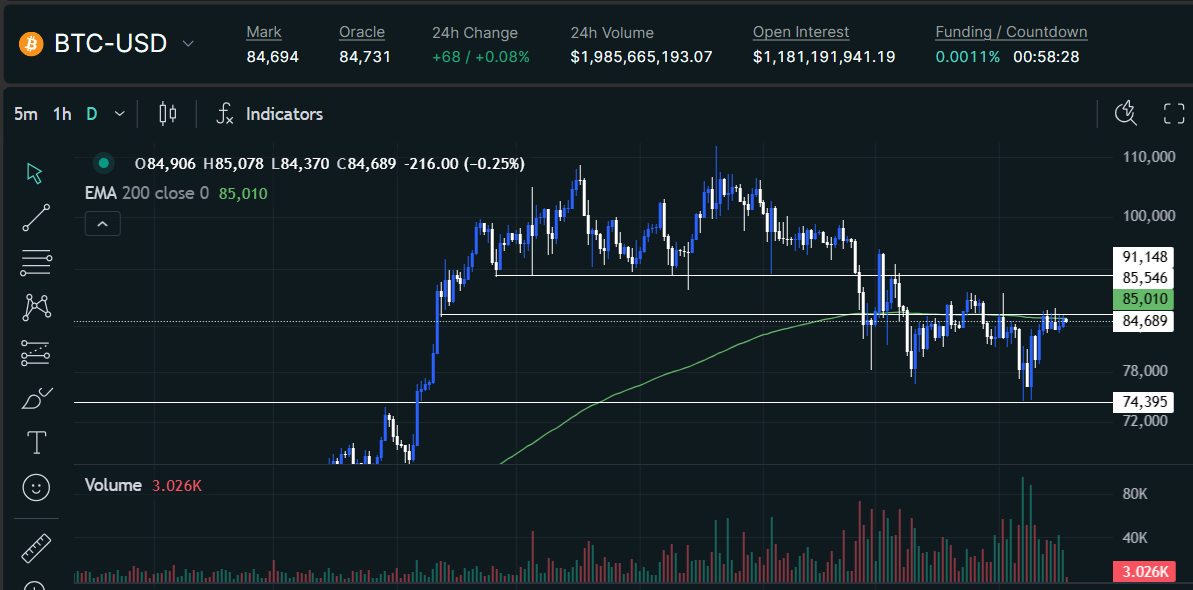1193x590 pixels.
Task: Select the arrow cursor tool
Action: (35, 173)
